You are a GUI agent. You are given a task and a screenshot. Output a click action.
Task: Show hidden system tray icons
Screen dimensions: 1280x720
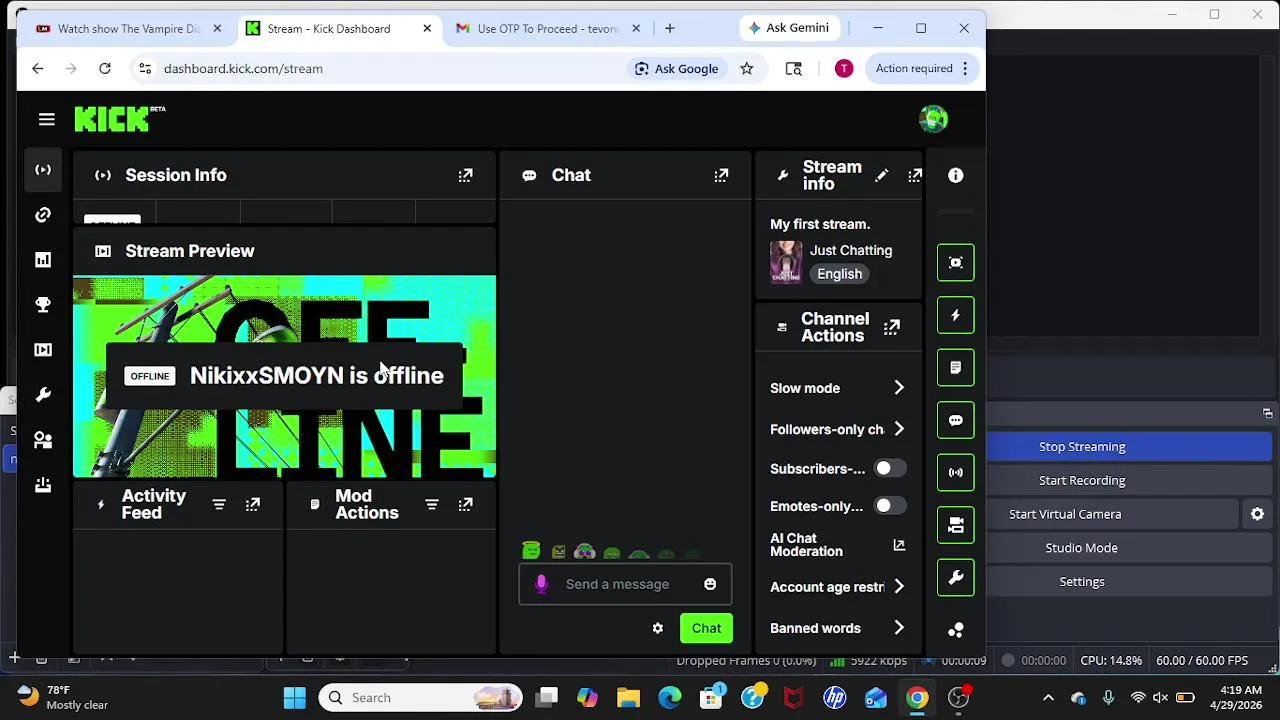click(x=1048, y=697)
